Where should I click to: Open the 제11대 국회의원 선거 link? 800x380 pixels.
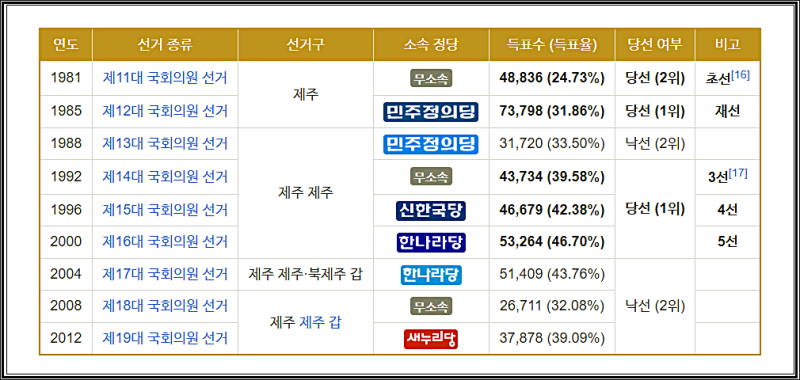point(165,78)
